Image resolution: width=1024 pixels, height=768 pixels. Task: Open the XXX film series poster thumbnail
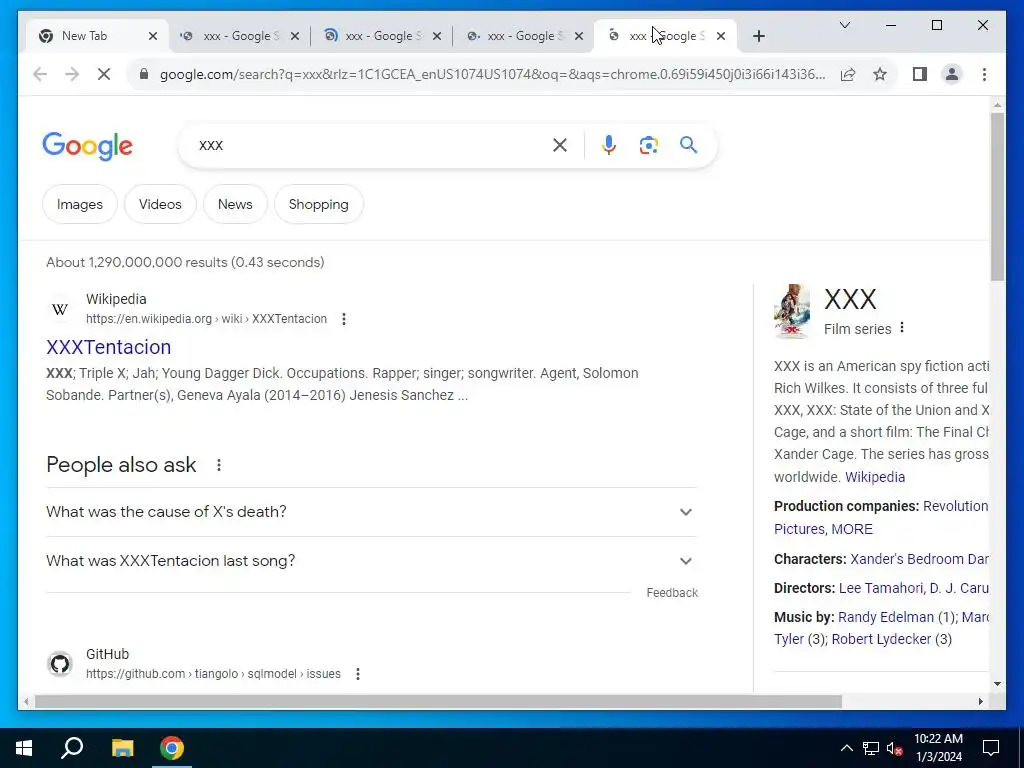point(792,311)
